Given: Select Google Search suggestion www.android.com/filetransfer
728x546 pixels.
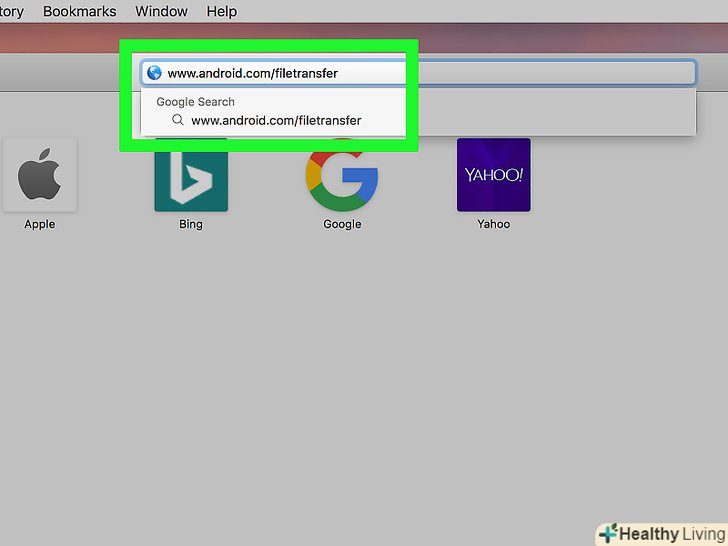Looking at the screenshot, I should 418,120.
